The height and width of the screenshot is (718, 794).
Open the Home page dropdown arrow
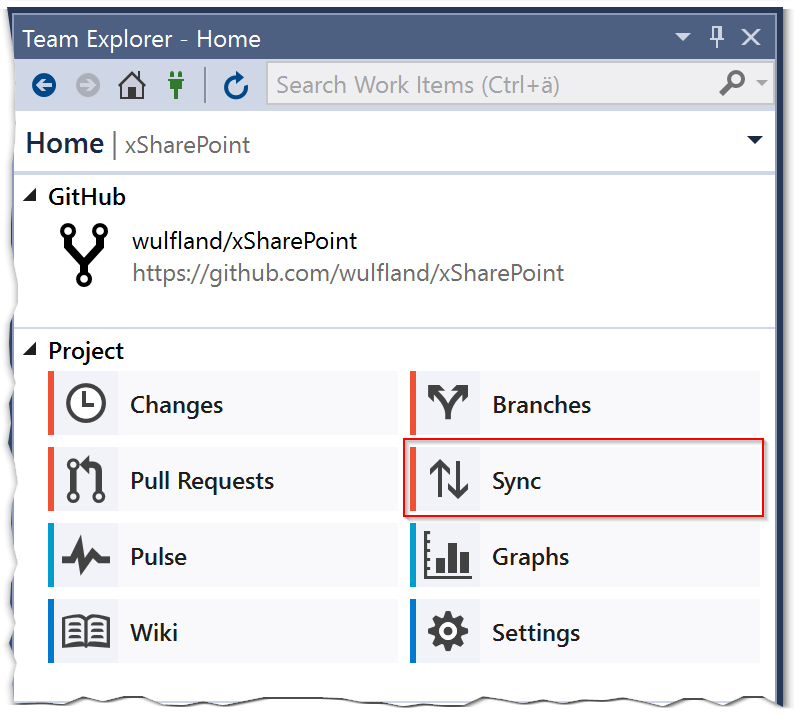[x=755, y=140]
